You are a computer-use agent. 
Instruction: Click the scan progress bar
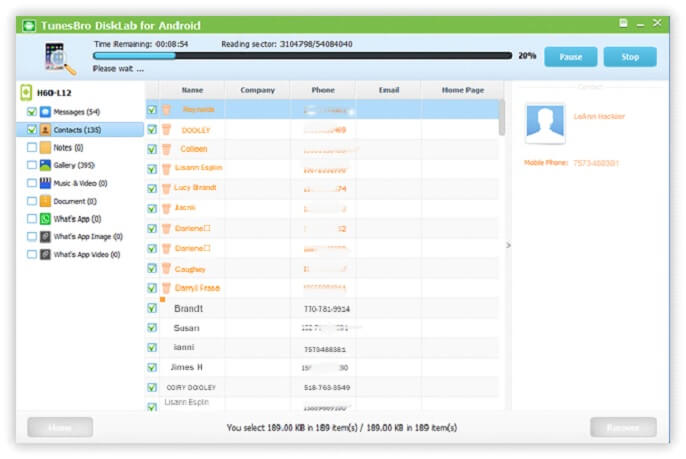302,56
